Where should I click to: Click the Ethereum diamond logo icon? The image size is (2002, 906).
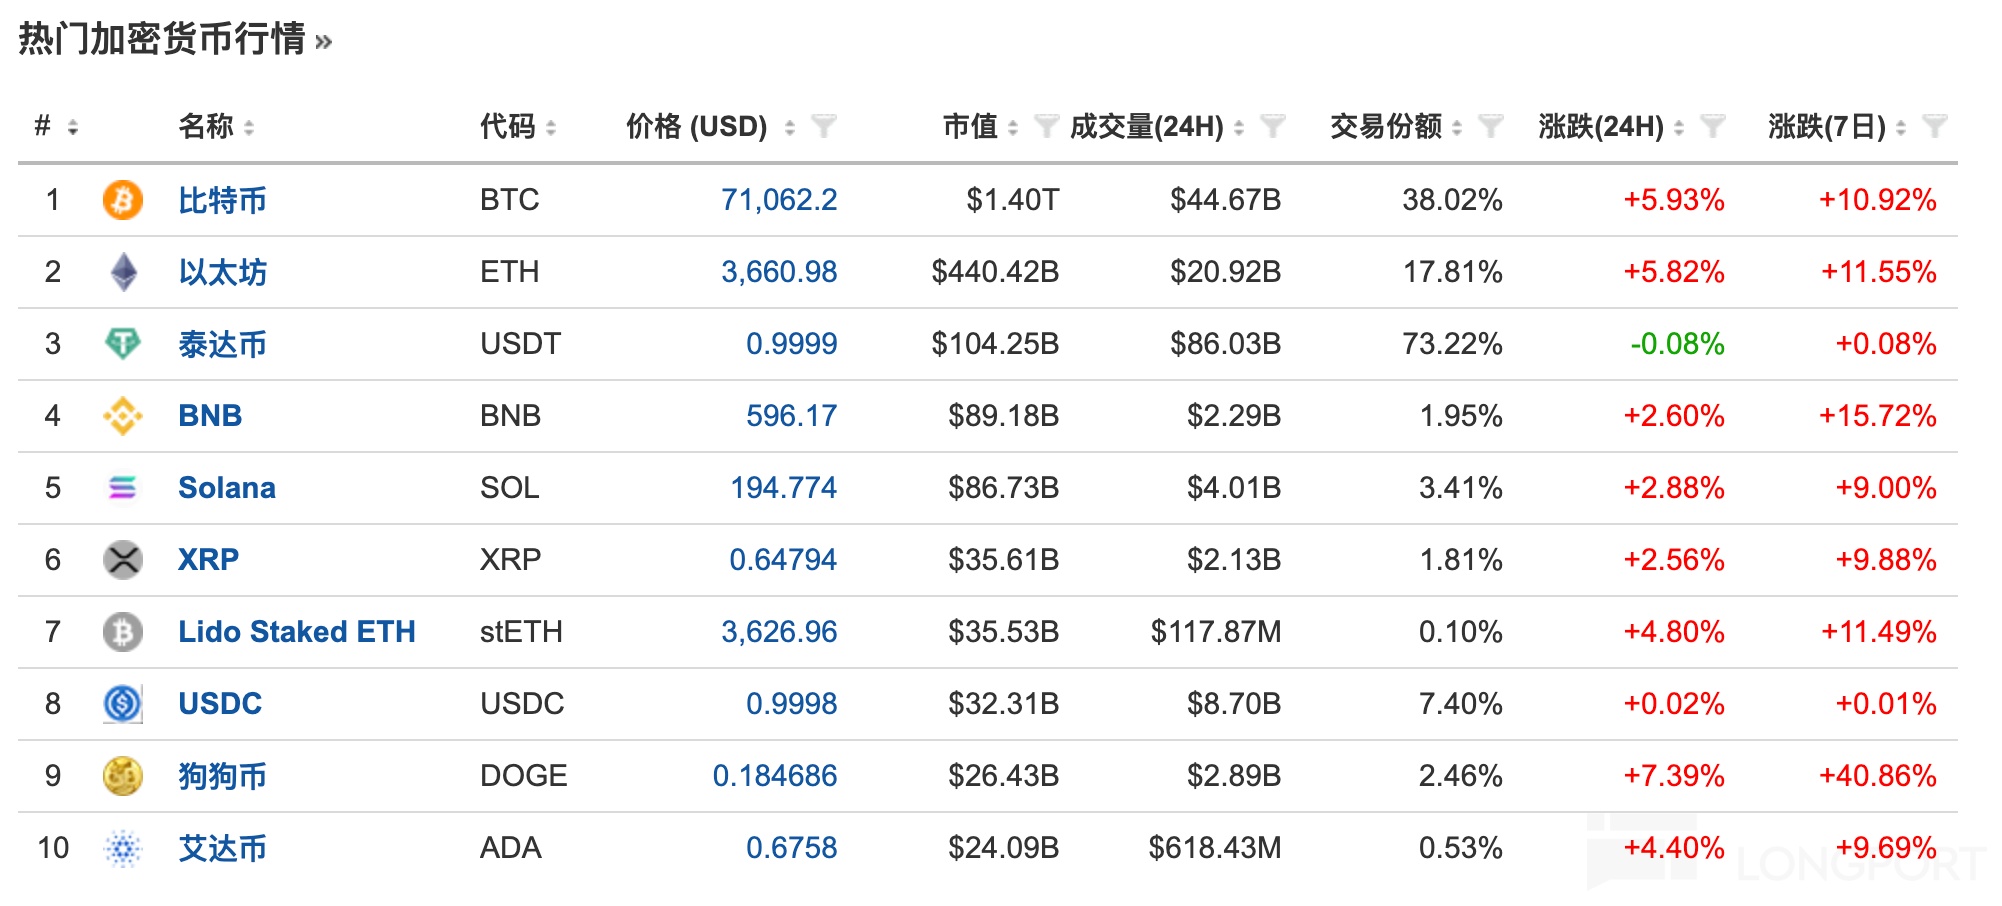tap(123, 272)
